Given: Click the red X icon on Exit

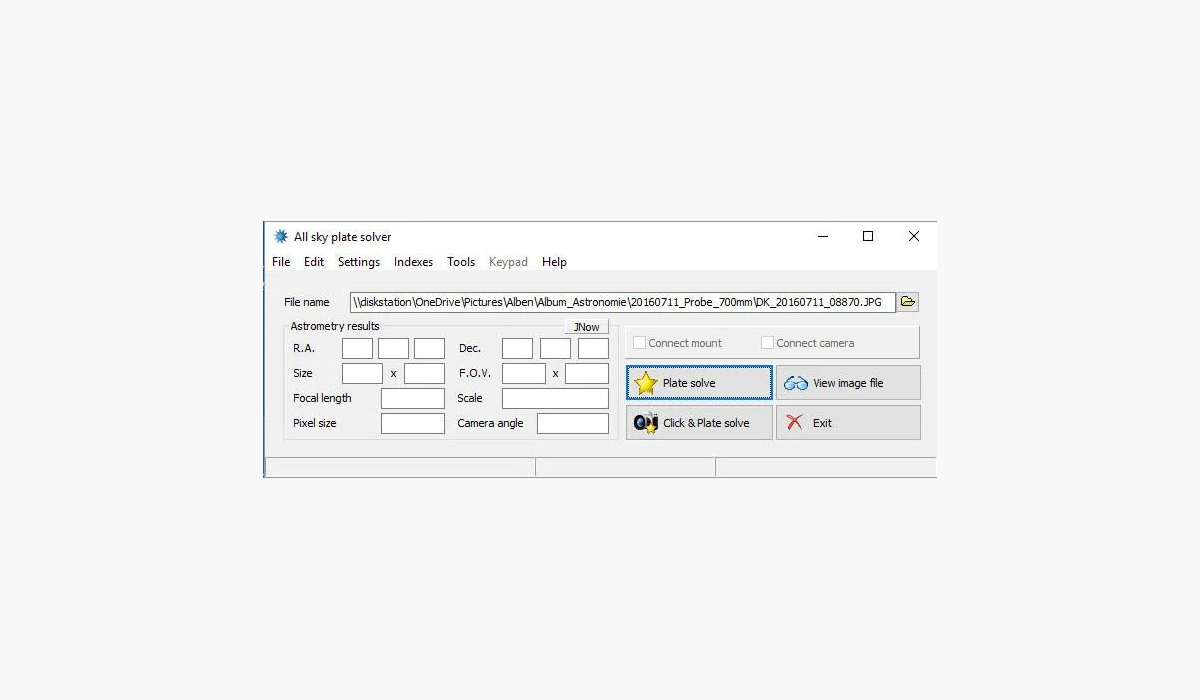Looking at the screenshot, I should (795, 423).
